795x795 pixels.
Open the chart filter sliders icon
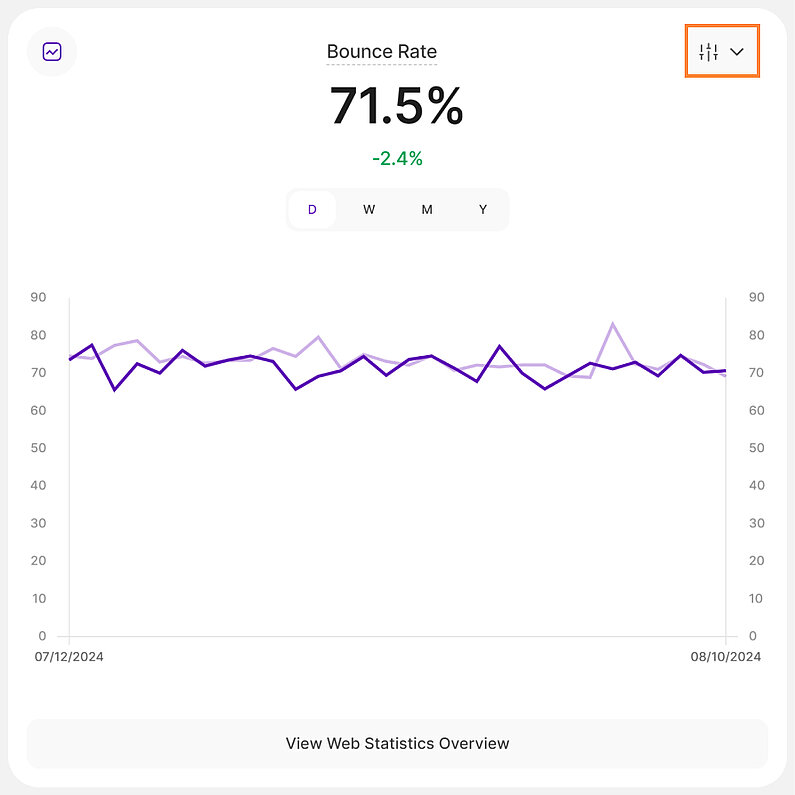pyautogui.click(x=709, y=52)
